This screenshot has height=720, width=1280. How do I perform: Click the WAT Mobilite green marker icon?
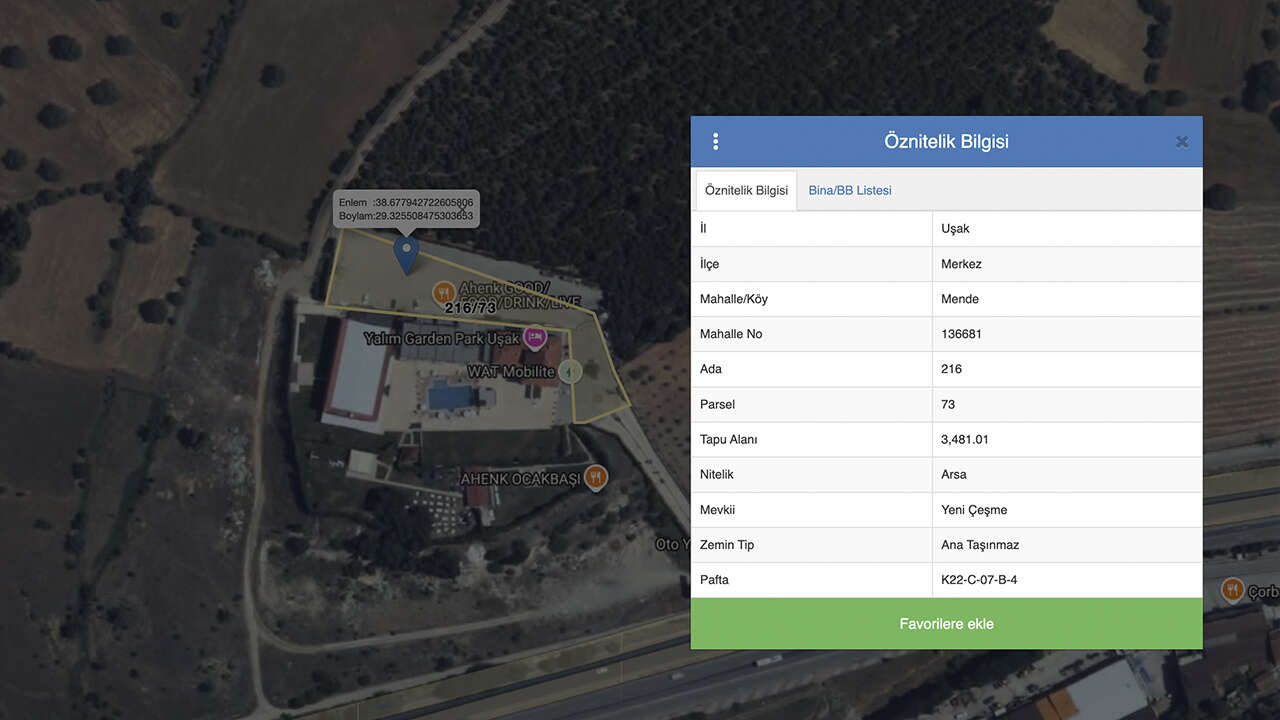(x=570, y=371)
